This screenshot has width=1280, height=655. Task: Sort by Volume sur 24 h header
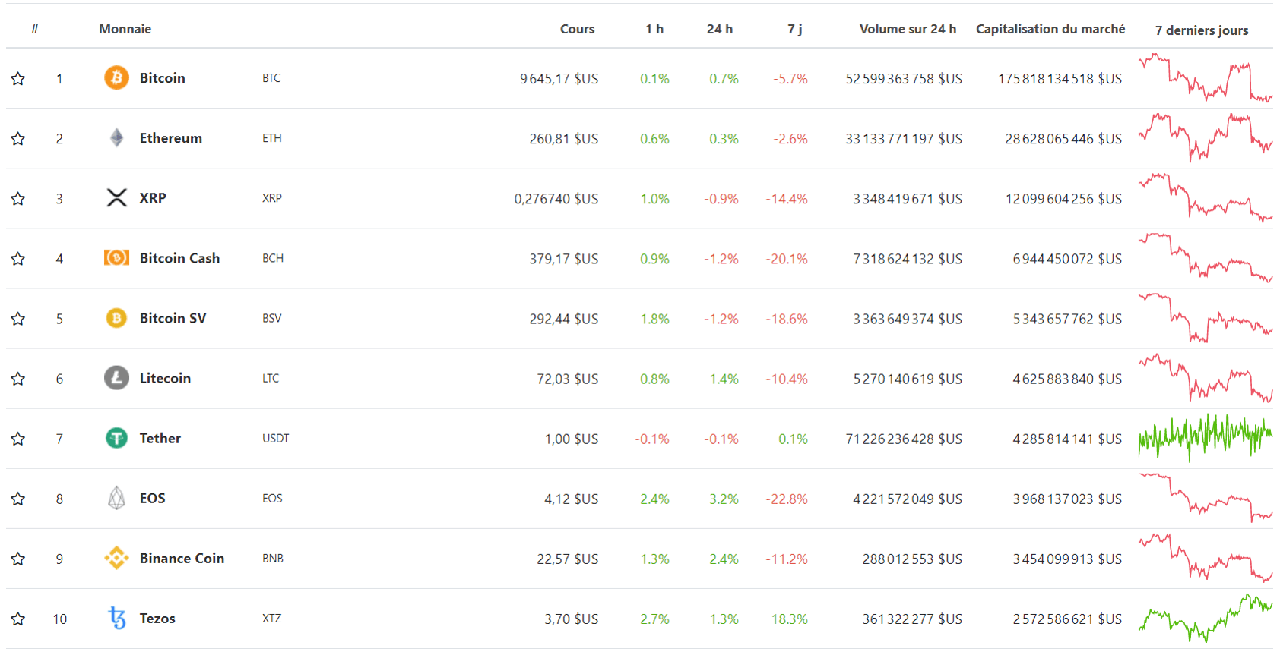[x=908, y=29]
